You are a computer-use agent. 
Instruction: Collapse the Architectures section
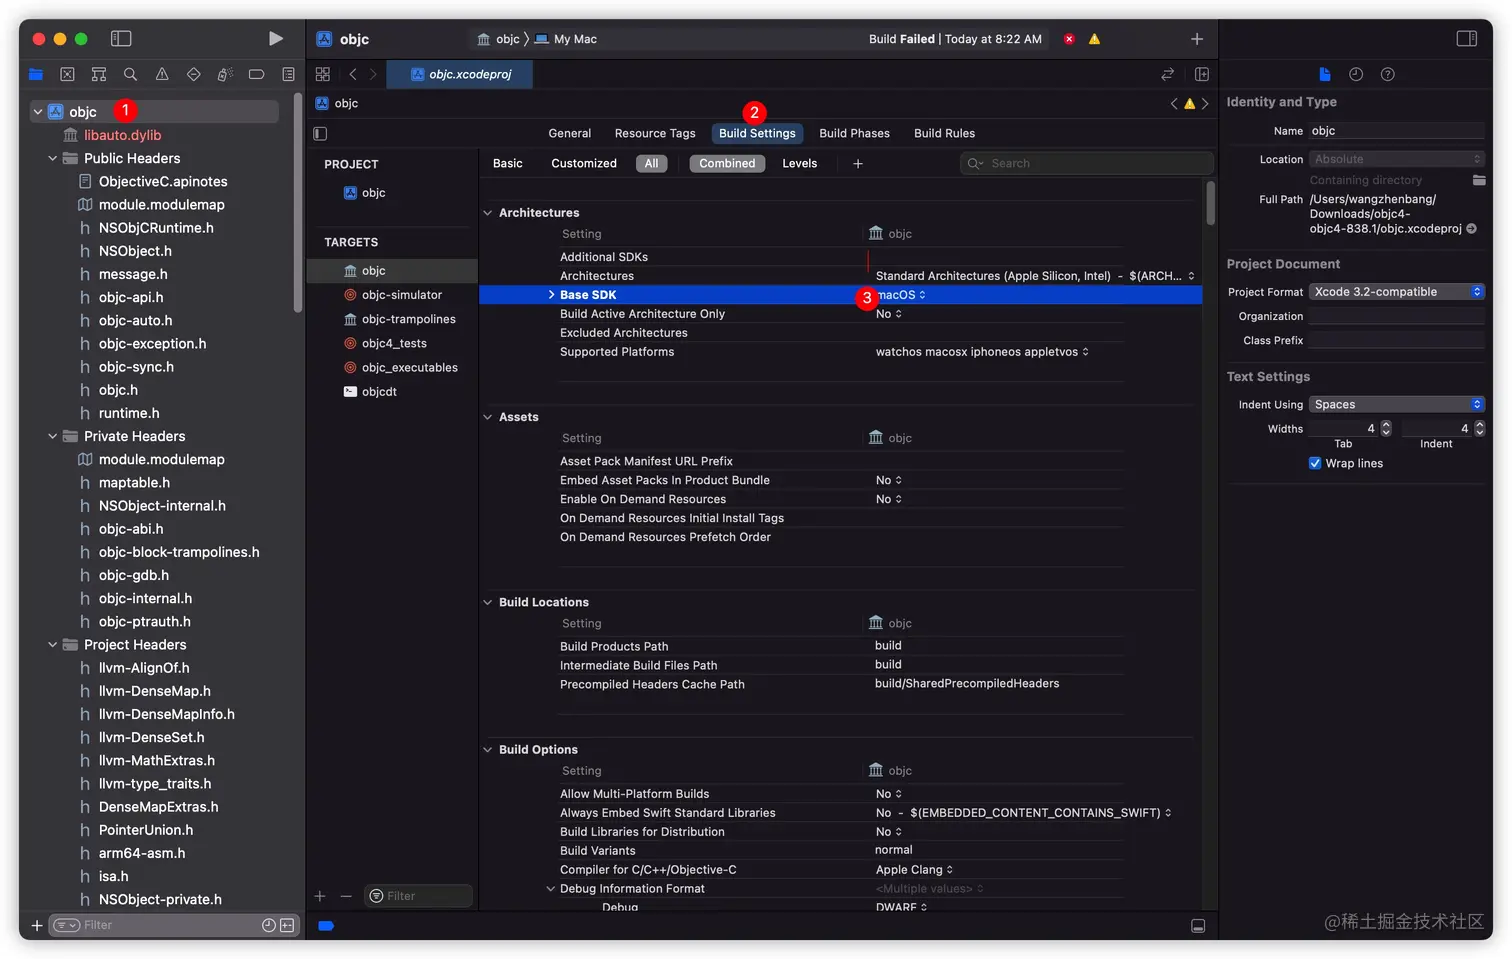488,213
